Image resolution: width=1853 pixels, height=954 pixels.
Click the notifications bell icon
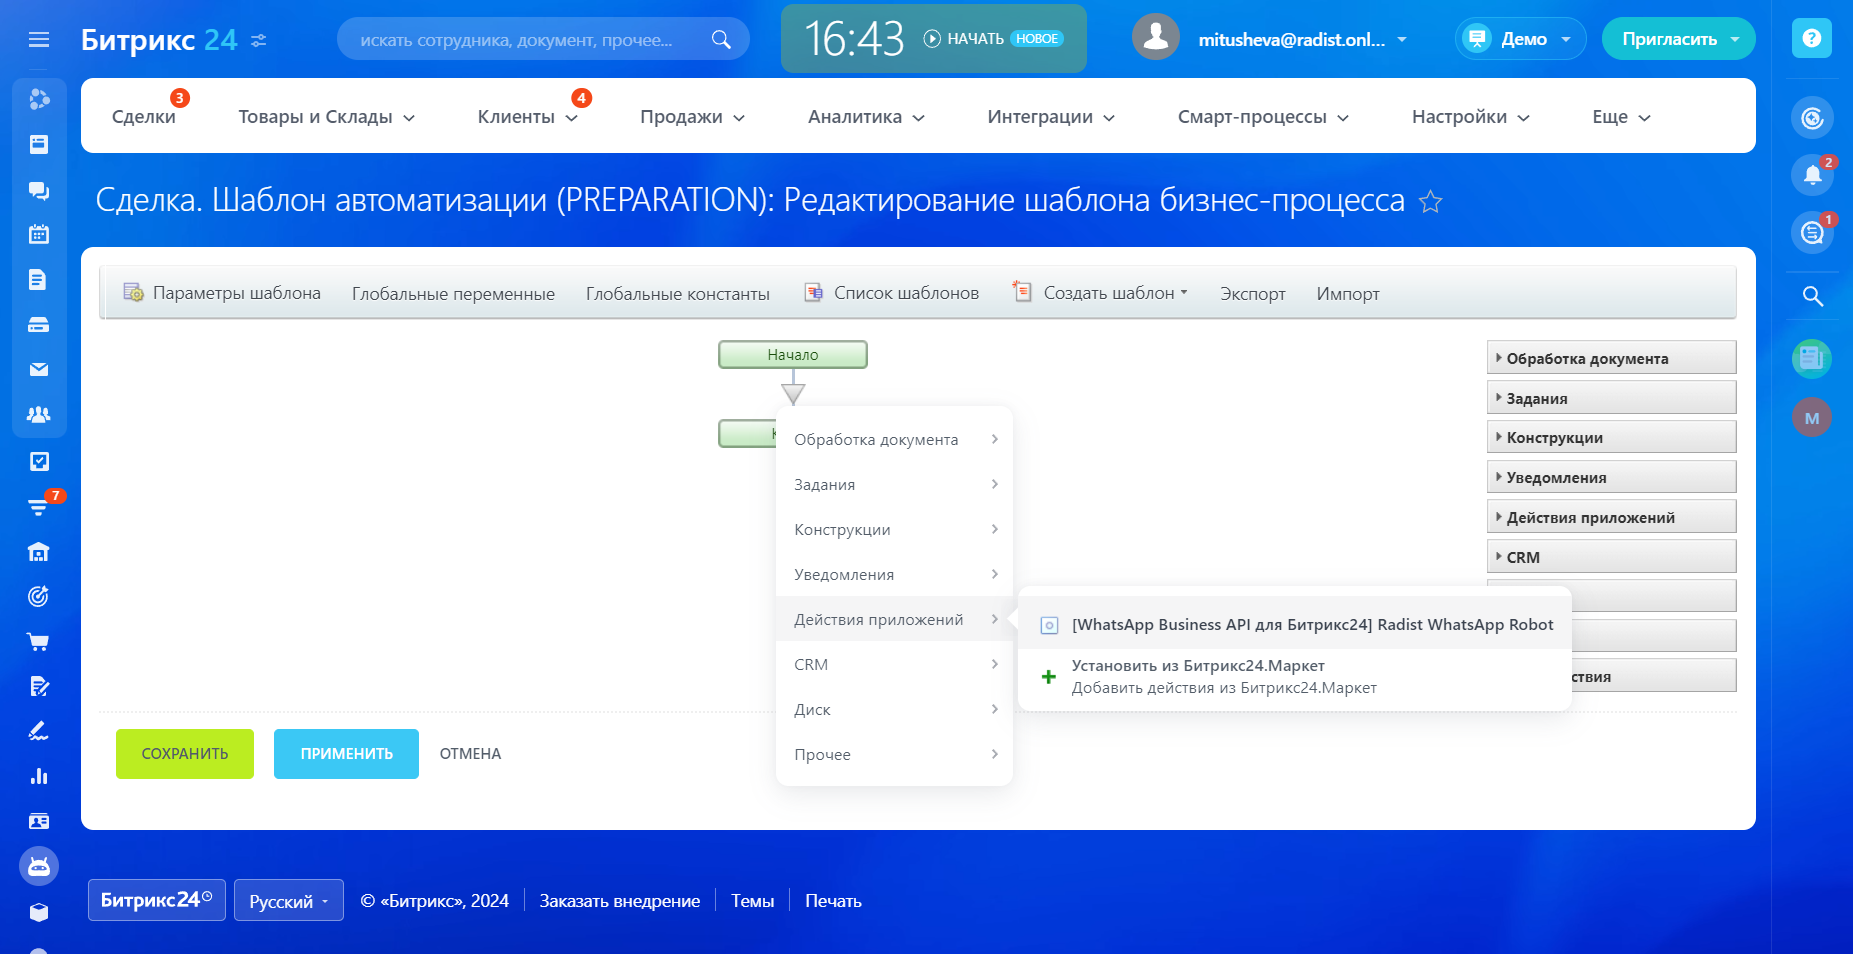point(1811,176)
